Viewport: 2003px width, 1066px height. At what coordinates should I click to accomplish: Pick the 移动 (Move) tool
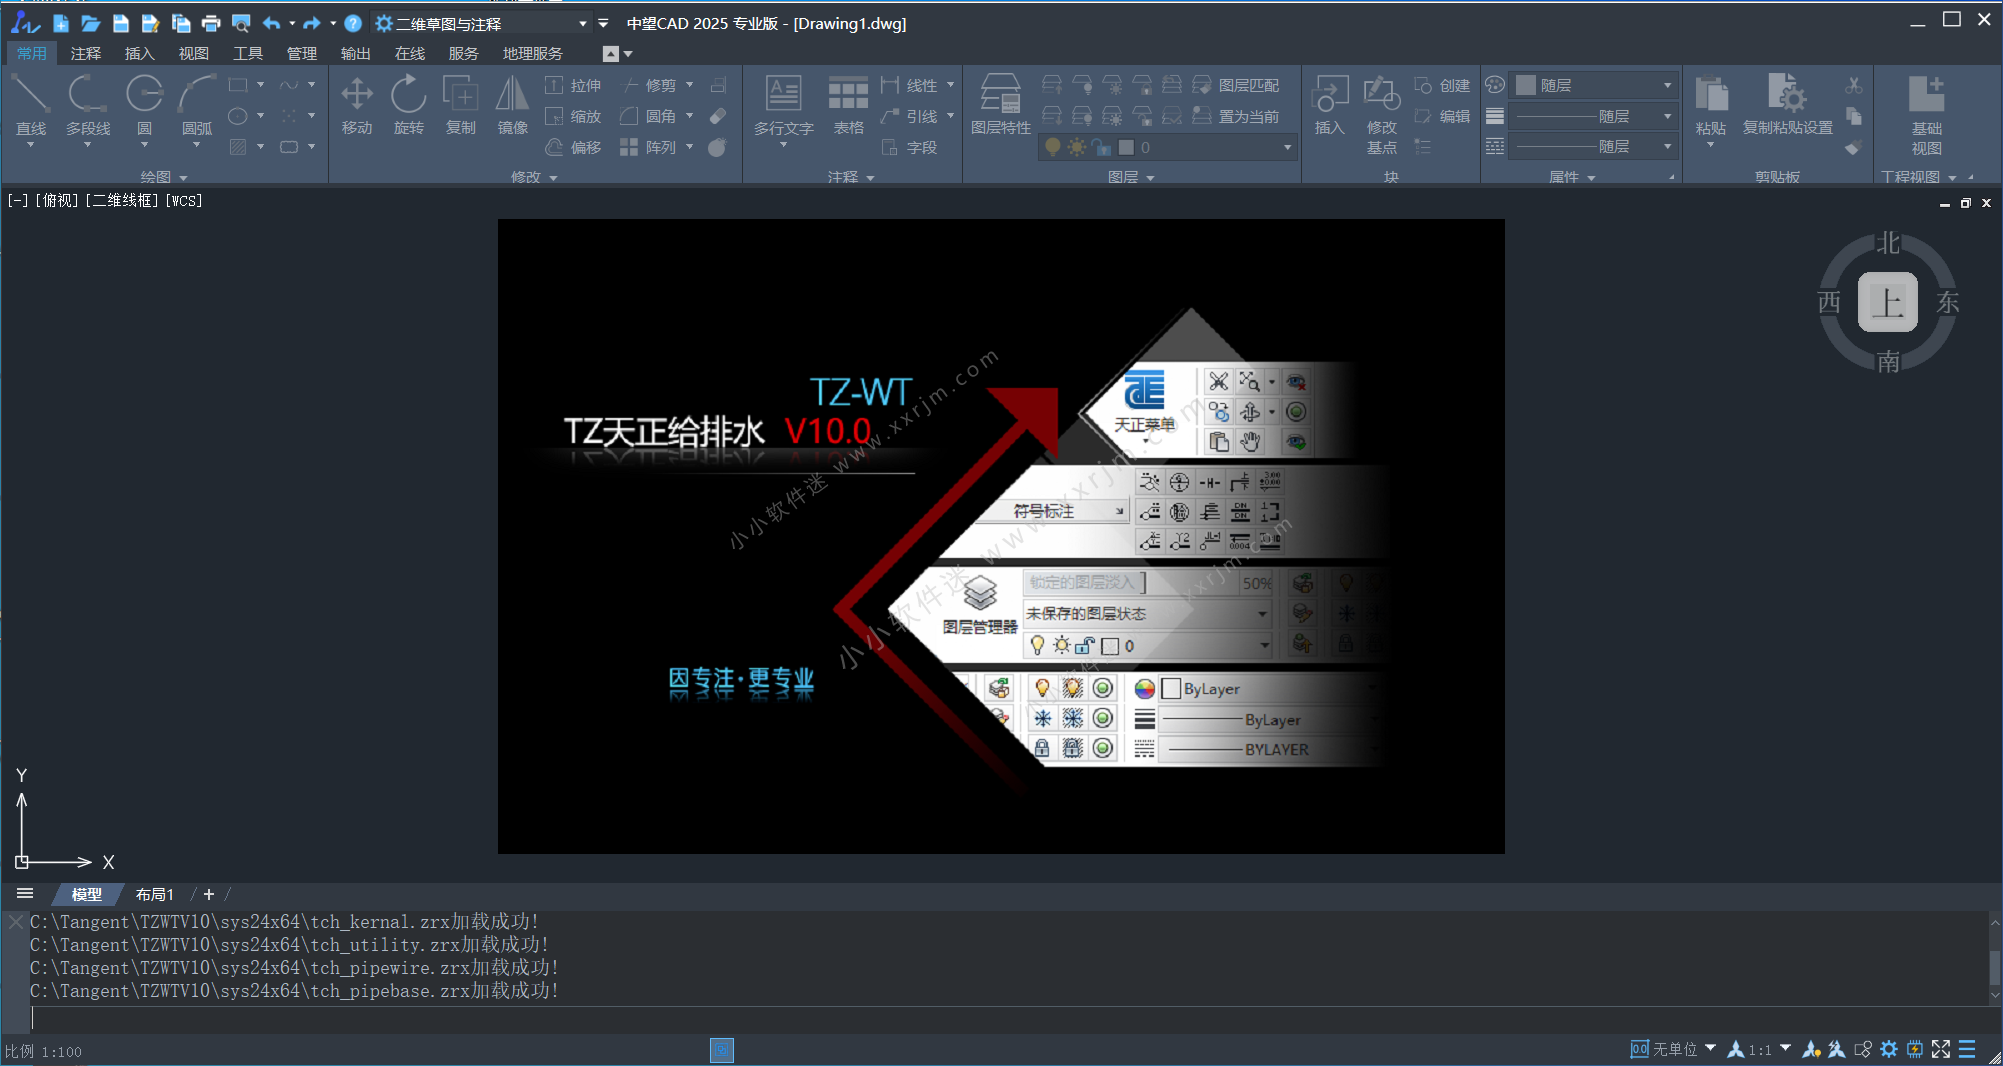tap(356, 105)
